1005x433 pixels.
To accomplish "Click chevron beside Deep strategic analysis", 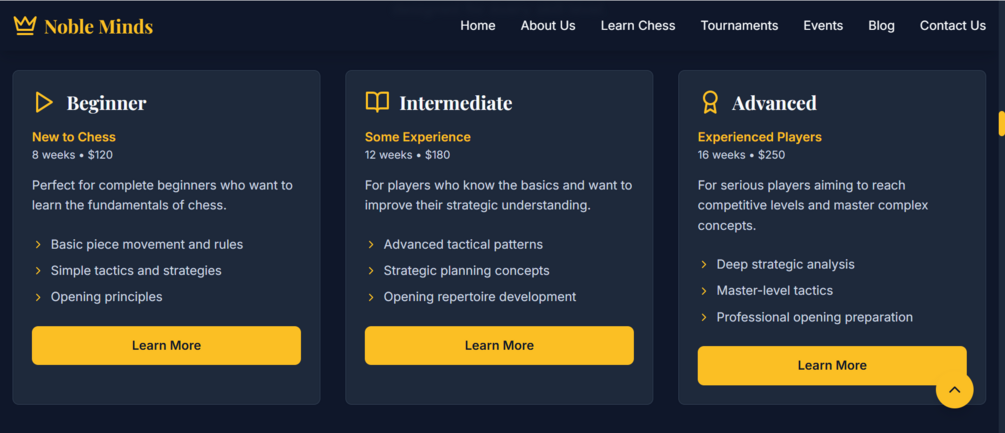I will coord(704,265).
